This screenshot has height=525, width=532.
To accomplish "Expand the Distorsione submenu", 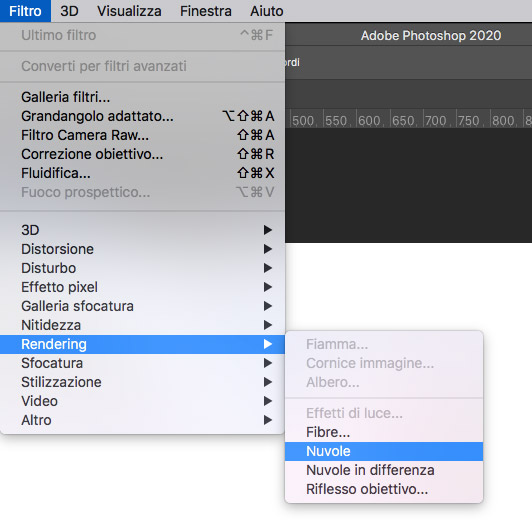I will (x=142, y=249).
